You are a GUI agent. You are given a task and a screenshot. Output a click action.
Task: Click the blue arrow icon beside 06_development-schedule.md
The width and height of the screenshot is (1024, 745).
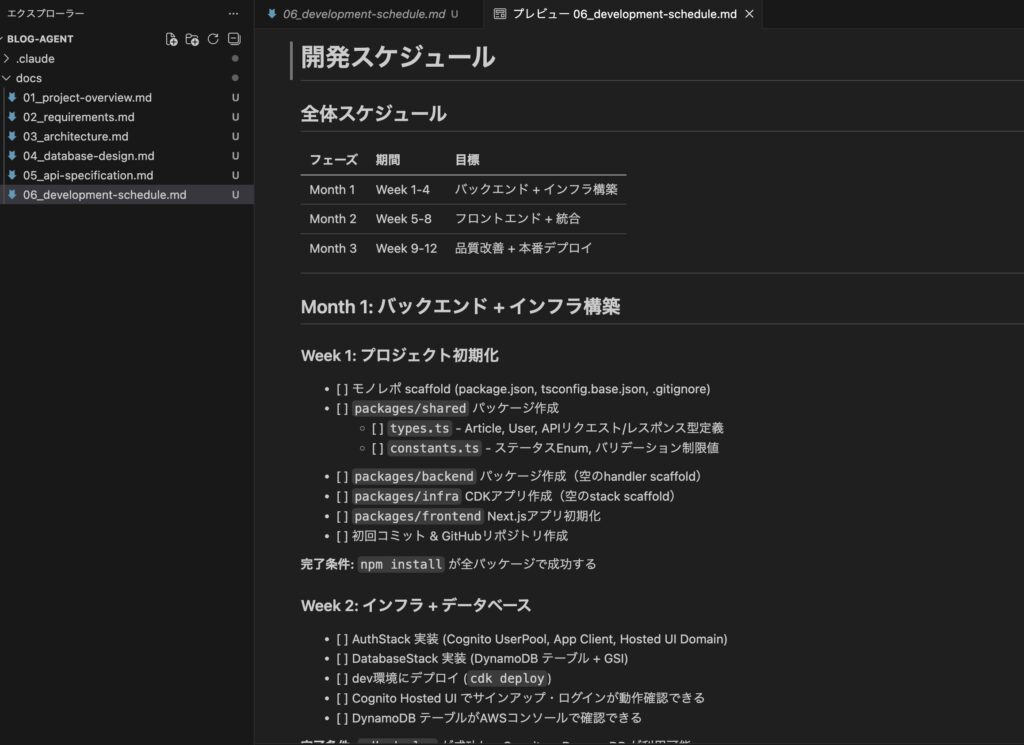12,194
